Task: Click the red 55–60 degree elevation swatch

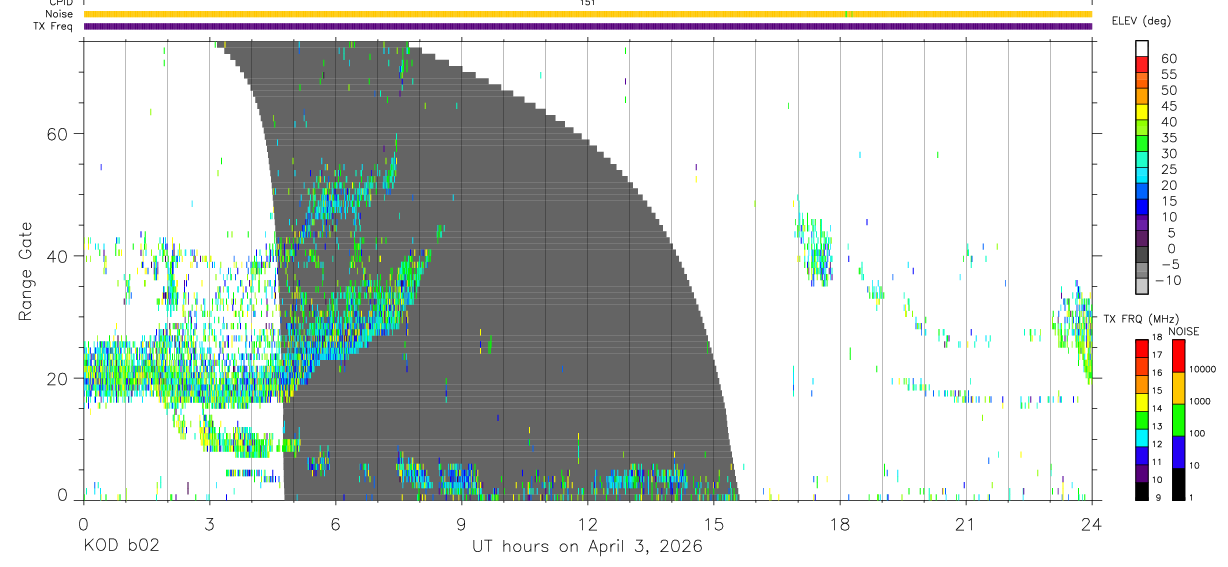Action: click(x=1143, y=65)
